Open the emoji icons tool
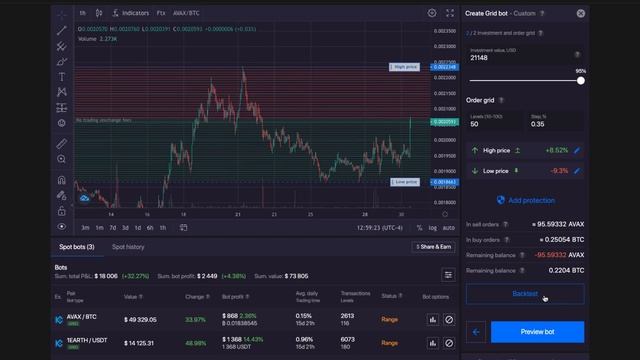 click(62, 123)
